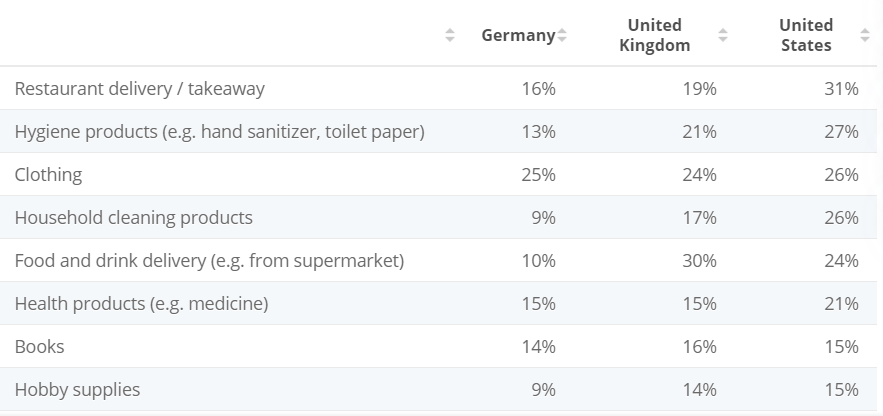
Task: Click the 30% UK food delivery value
Action: pyautogui.click(x=699, y=261)
